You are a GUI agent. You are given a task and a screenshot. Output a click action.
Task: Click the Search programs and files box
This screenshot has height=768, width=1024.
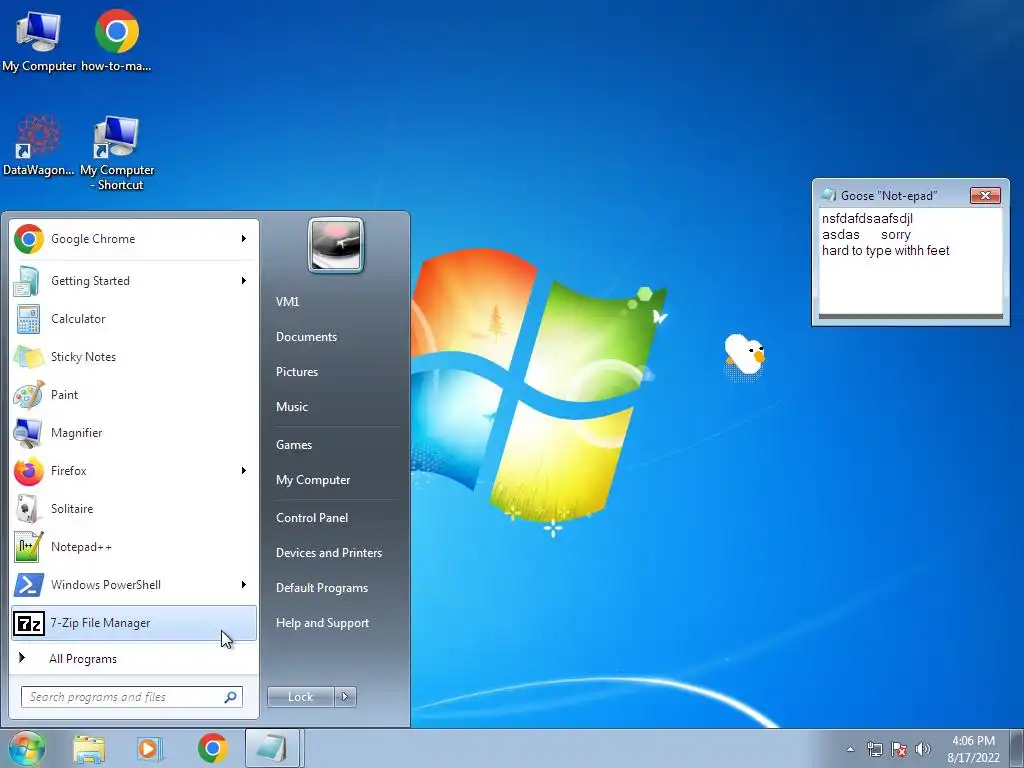click(x=132, y=697)
